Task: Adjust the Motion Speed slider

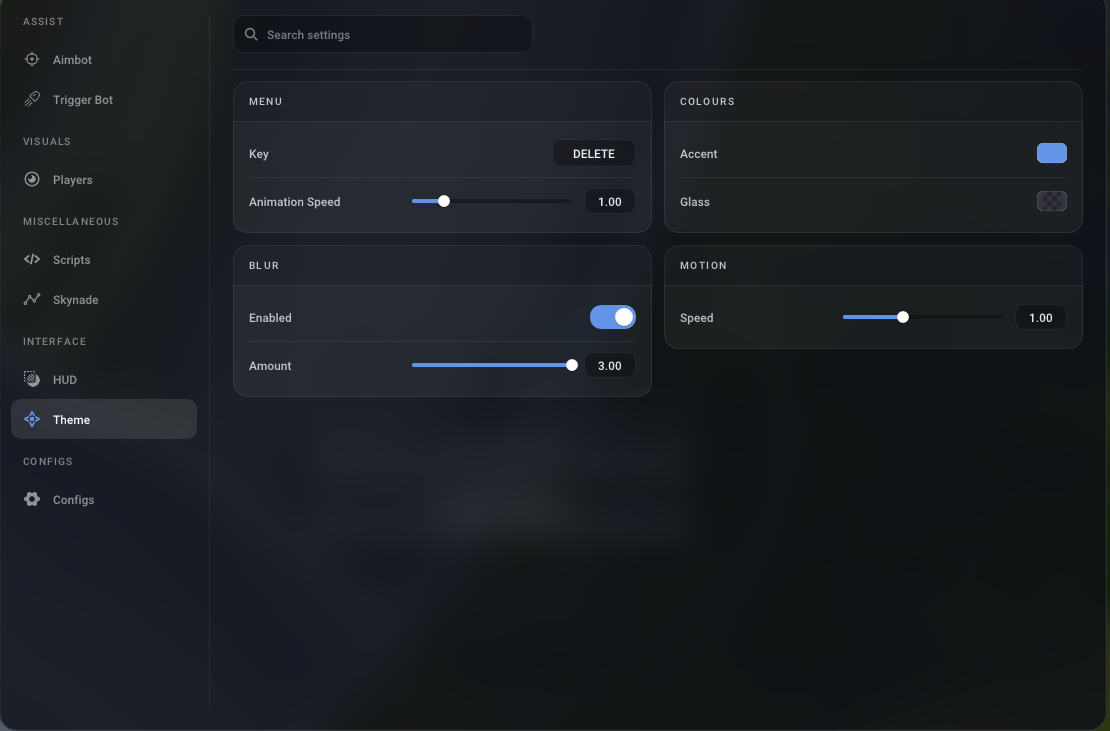Action: pyautogui.click(x=923, y=317)
